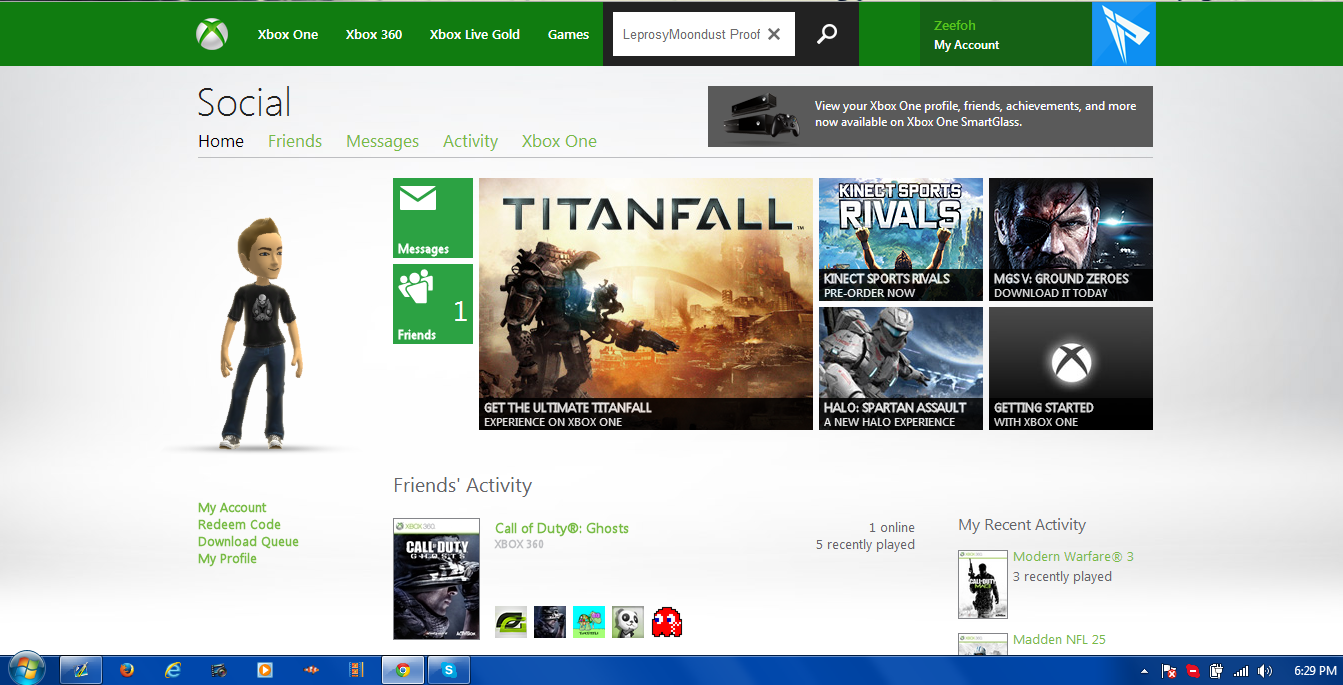
Task: Open the Friends tile showing 1
Action: click(x=432, y=304)
